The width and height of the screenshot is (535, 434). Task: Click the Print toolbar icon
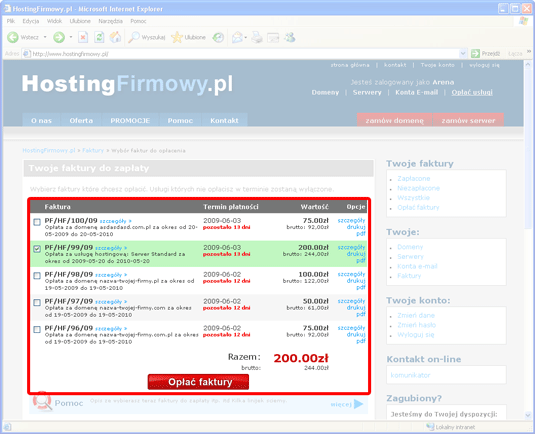click(257, 37)
